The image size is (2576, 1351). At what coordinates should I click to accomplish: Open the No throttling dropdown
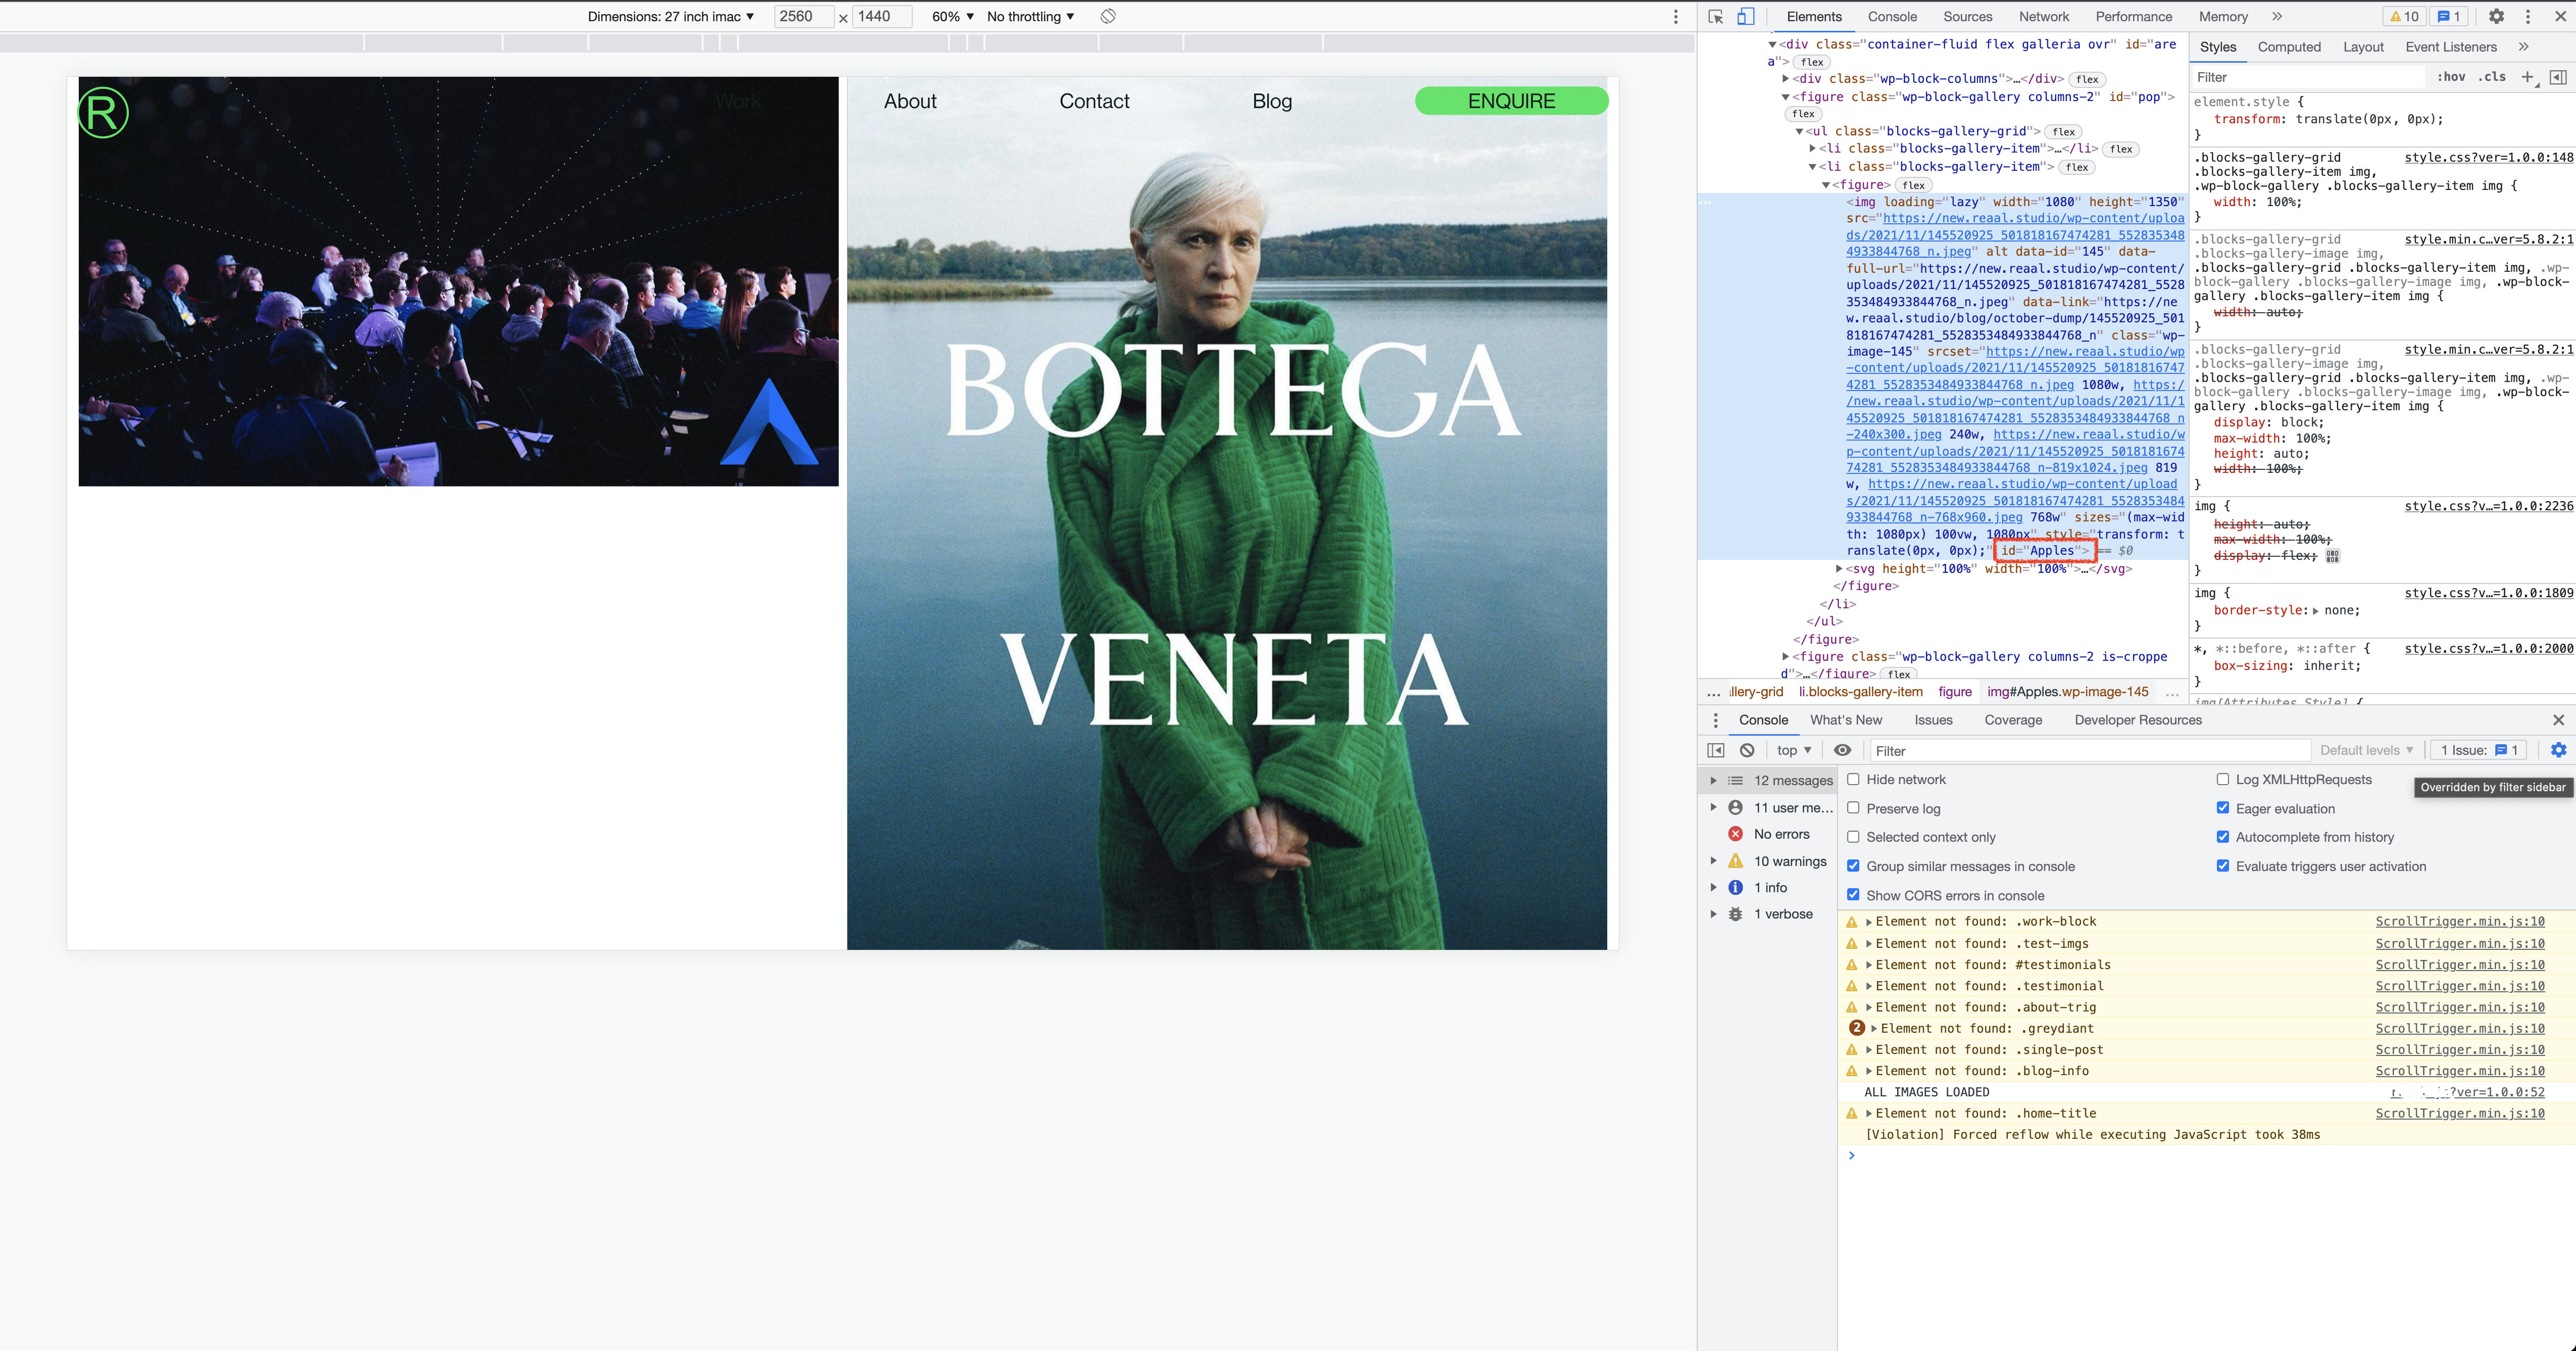pyautogui.click(x=1030, y=17)
